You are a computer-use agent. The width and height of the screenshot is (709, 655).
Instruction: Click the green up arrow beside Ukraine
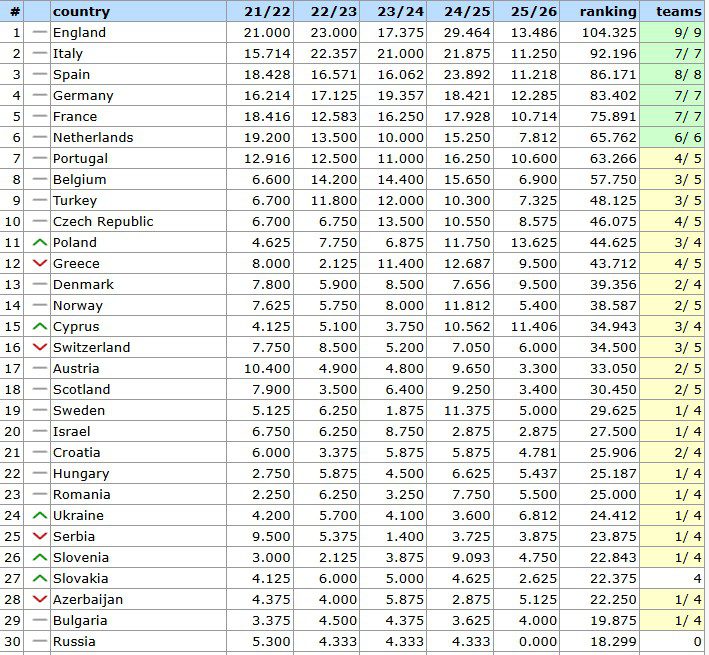(x=39, y=515)
